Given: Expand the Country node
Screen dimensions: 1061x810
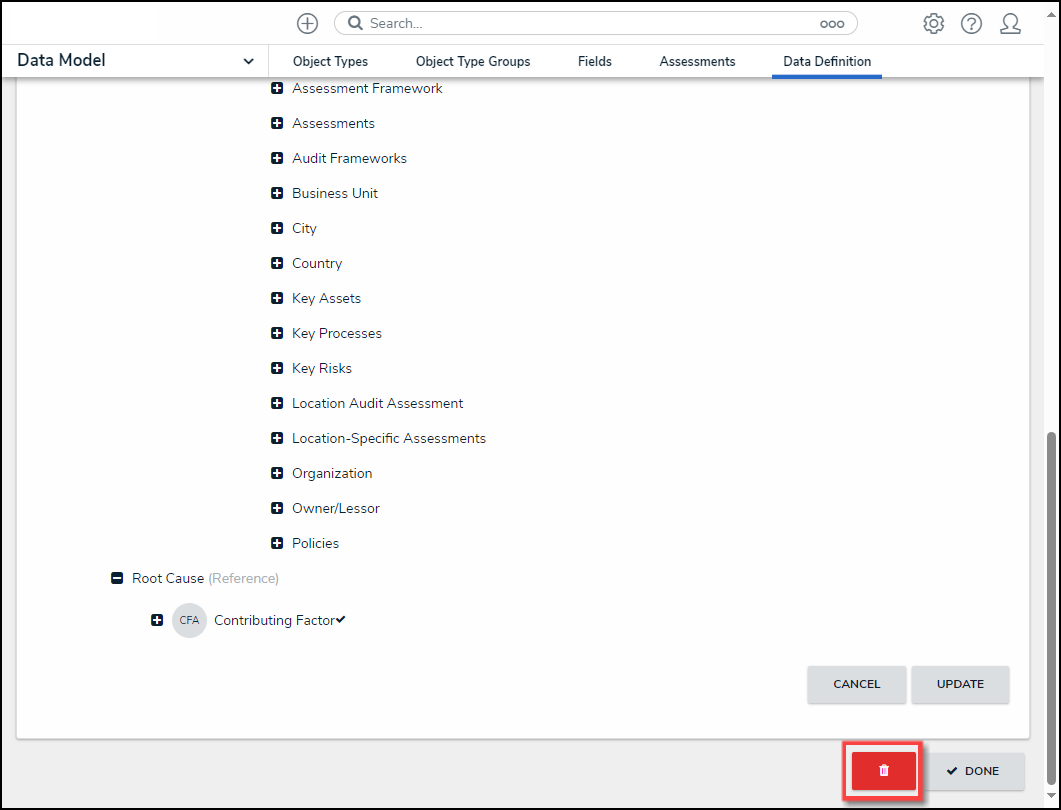Looking at the screenshot, I should (277, 263).
